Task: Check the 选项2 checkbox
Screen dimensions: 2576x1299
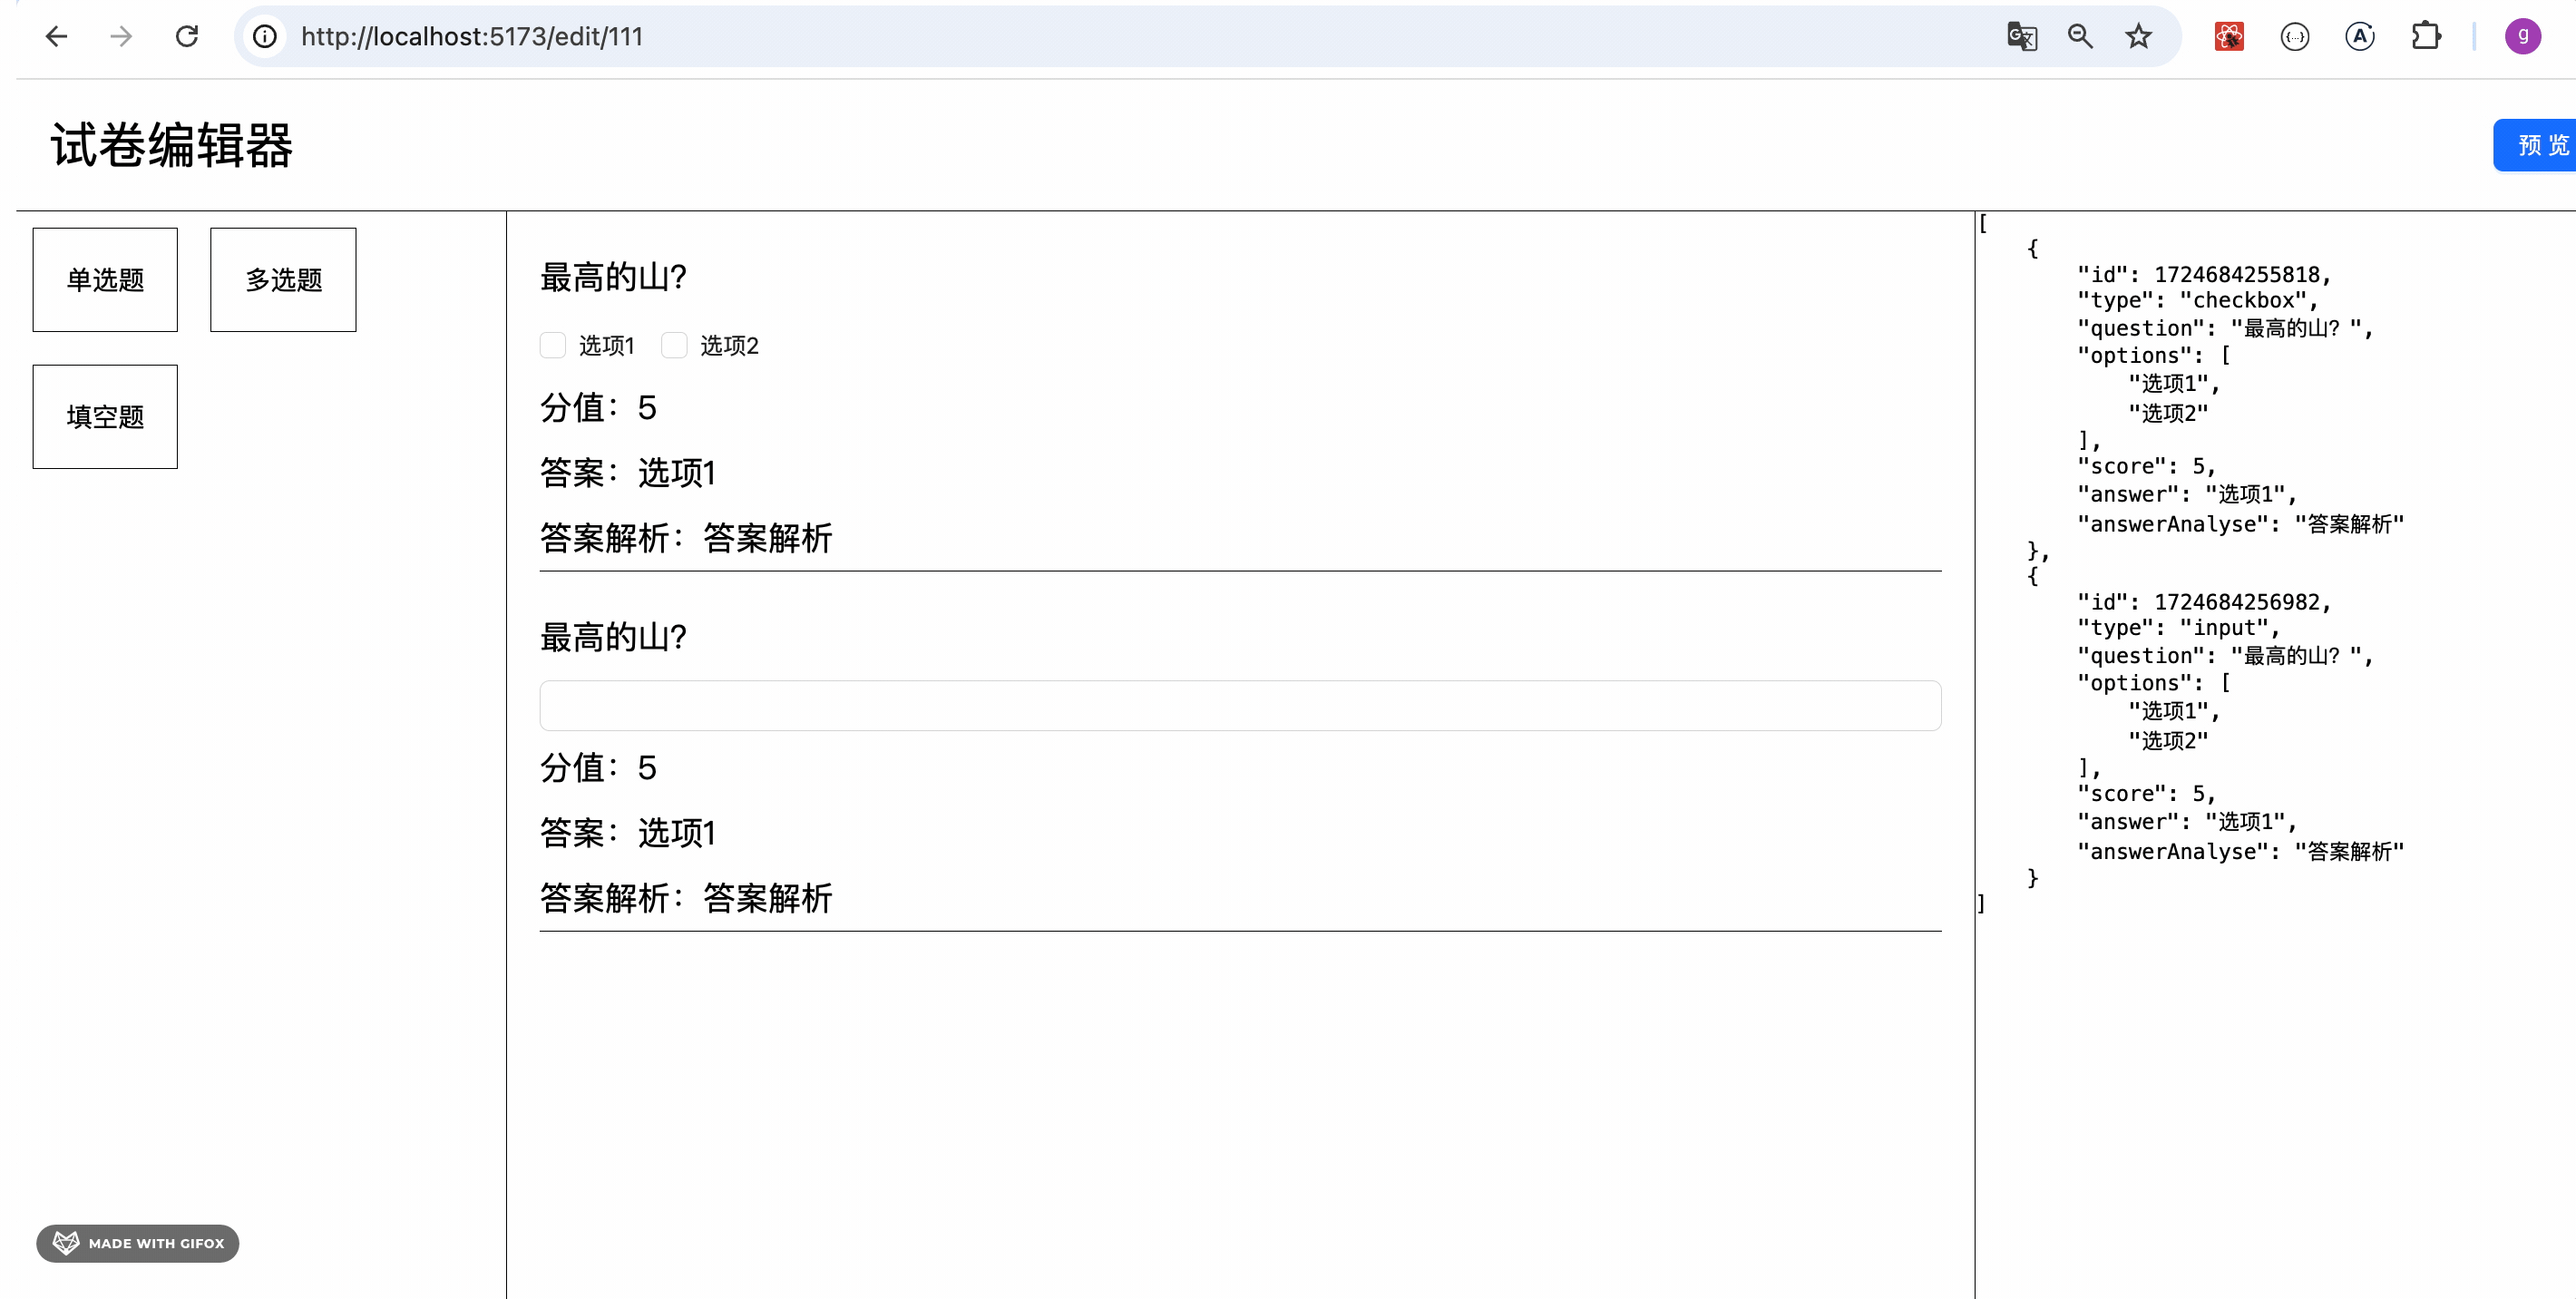Action: [x=675, y=346]
